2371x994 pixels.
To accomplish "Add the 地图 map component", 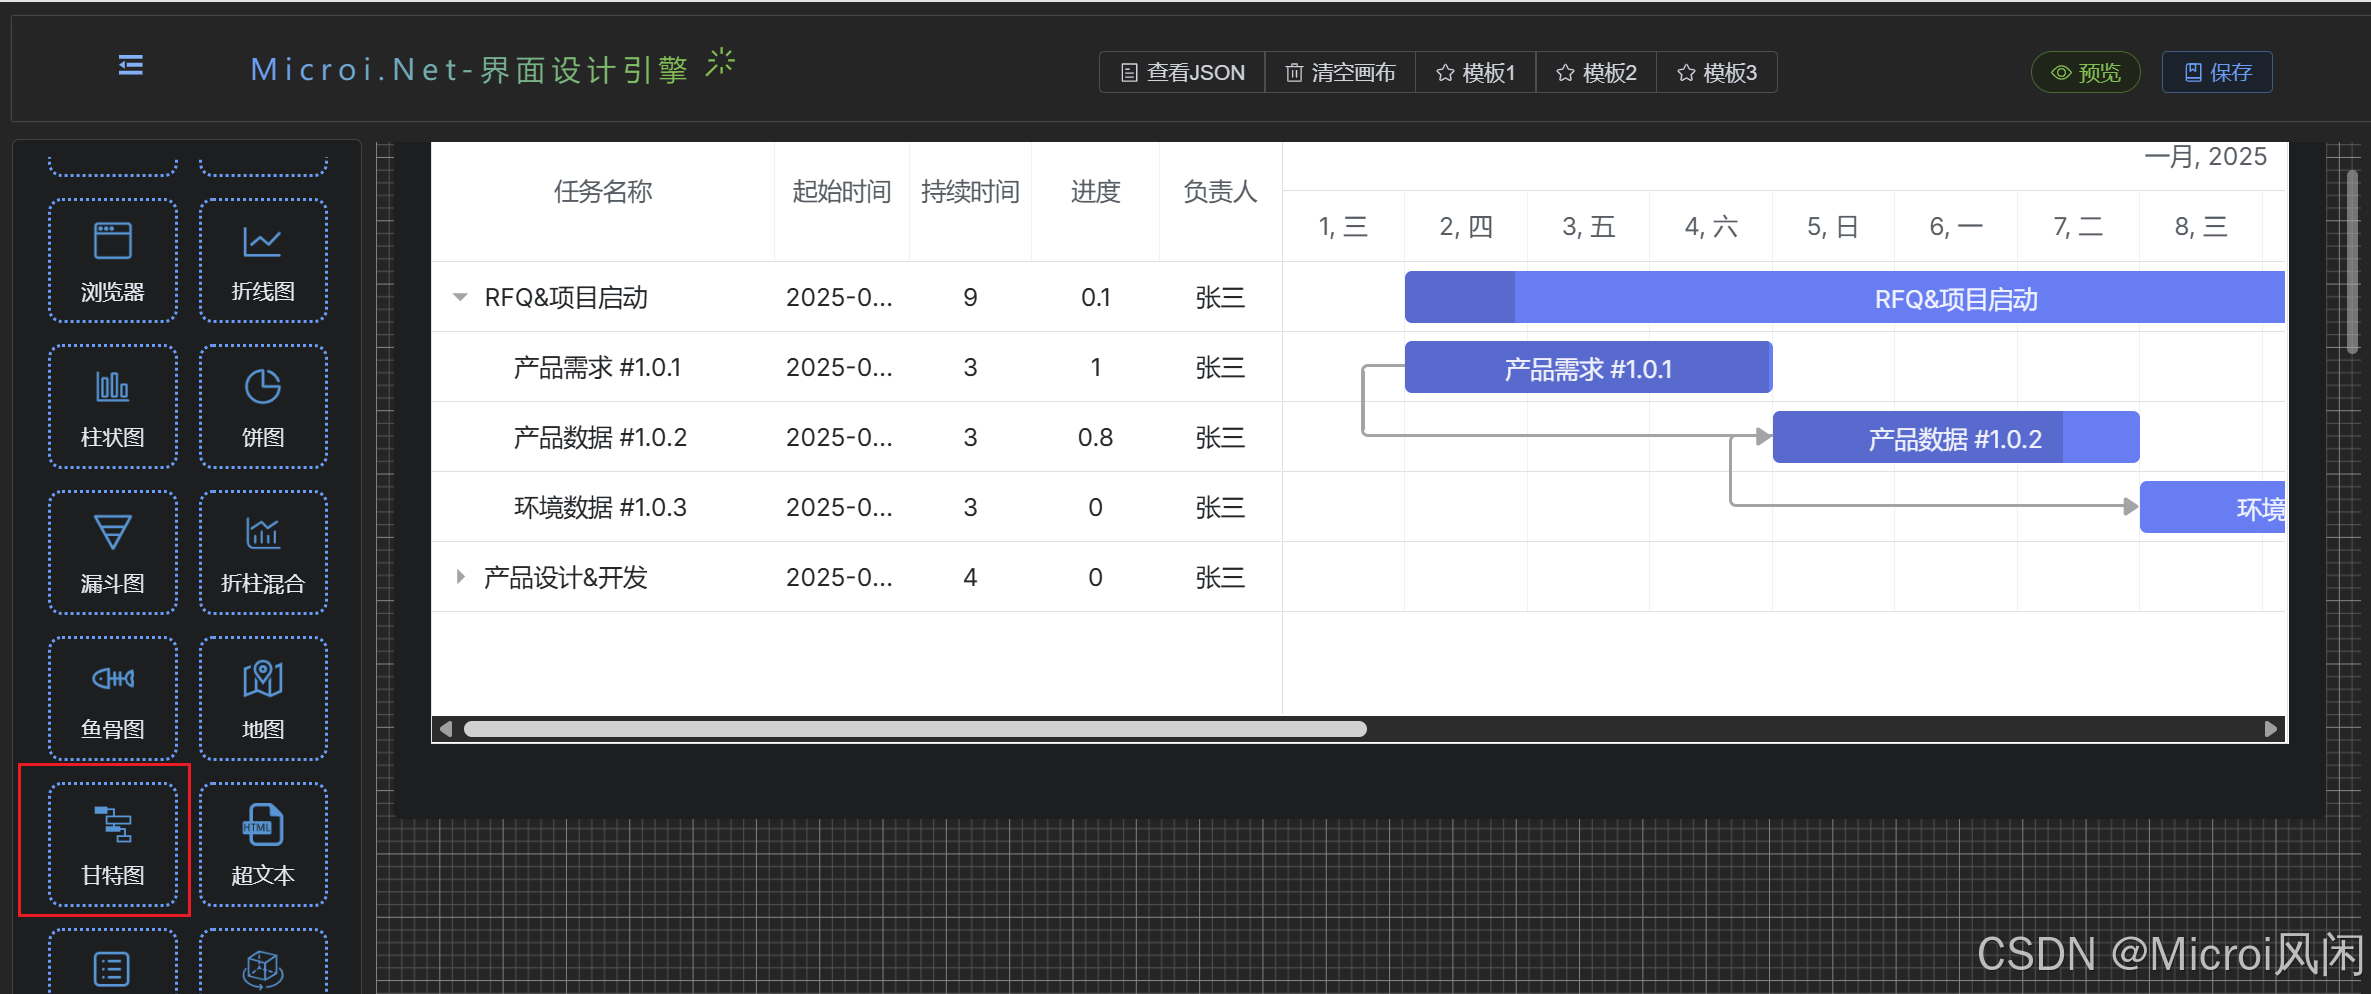I will click(x=263, y=699).
